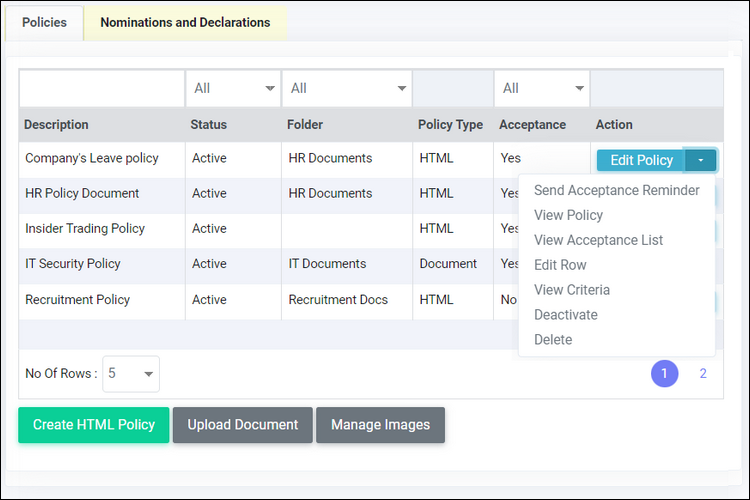Click the Create HTML Policy button
Image resolution: width=750 pixels, height=500 pixels.
point(93,425)
